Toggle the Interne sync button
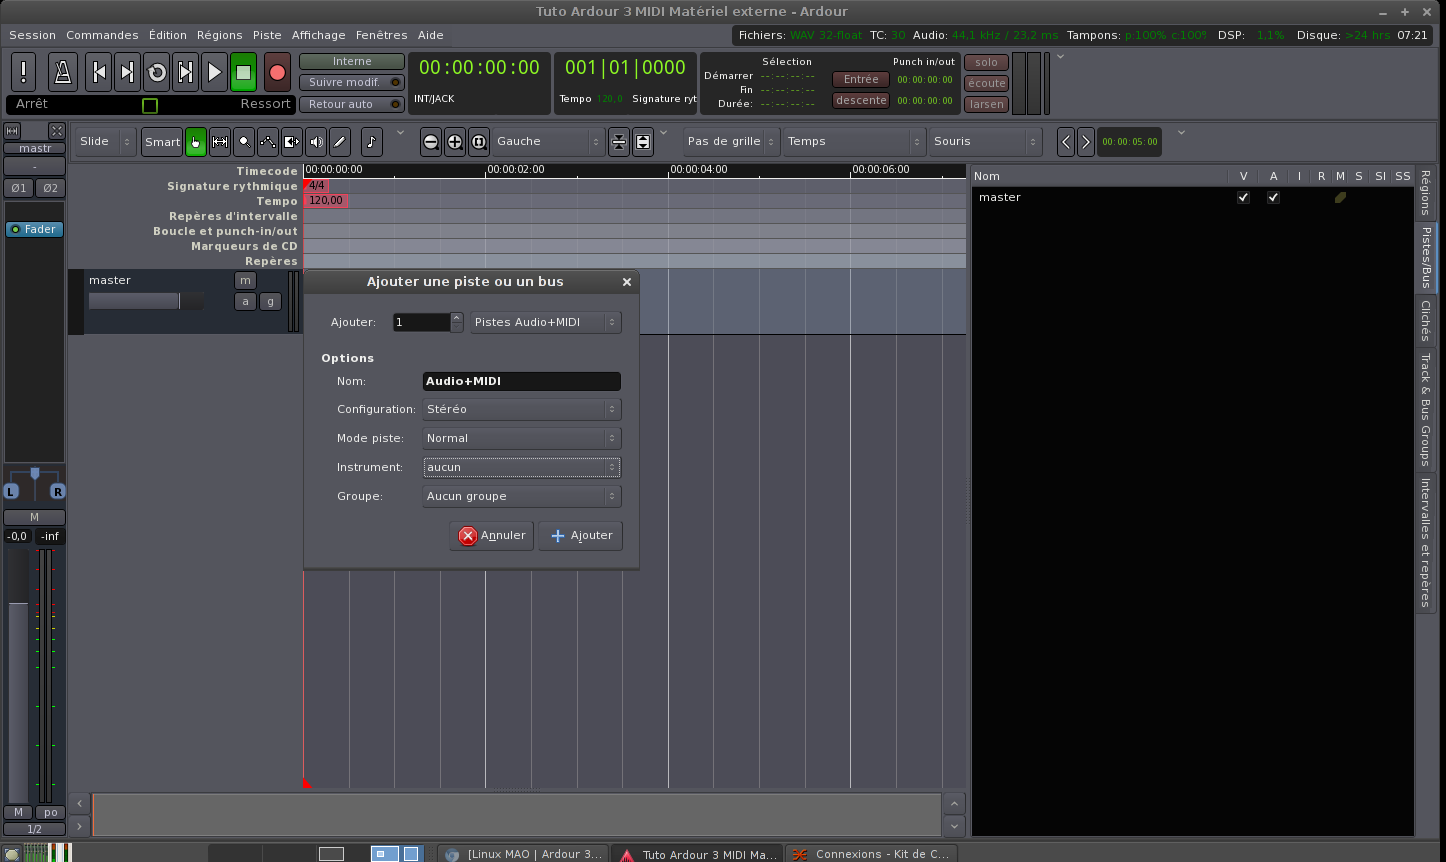The height and width of the screenshot is (862, 1446). tap(352, 62)
